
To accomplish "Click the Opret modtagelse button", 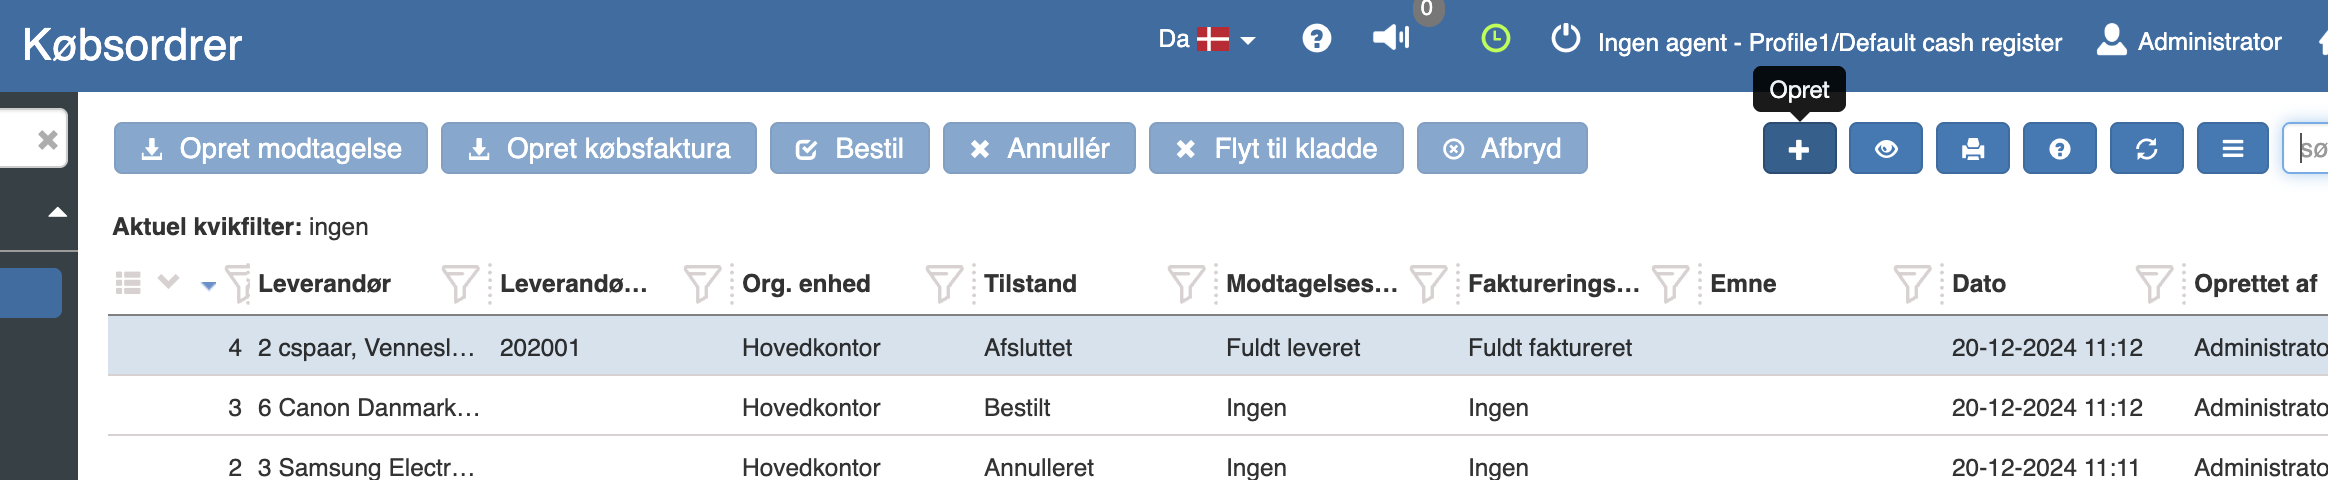I will click(271, 149).
